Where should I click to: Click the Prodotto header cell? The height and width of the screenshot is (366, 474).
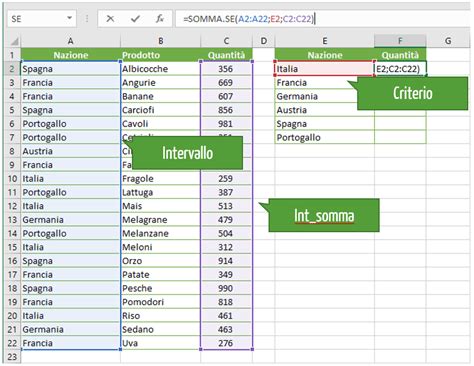(160, 55)
